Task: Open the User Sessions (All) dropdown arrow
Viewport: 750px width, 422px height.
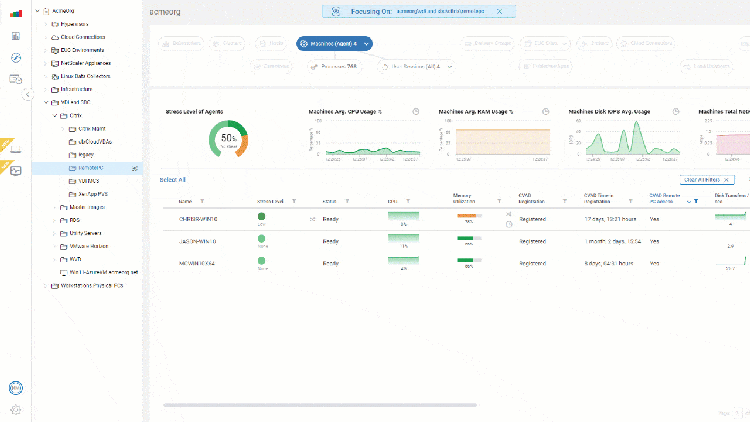Action: tap(450, 67)
